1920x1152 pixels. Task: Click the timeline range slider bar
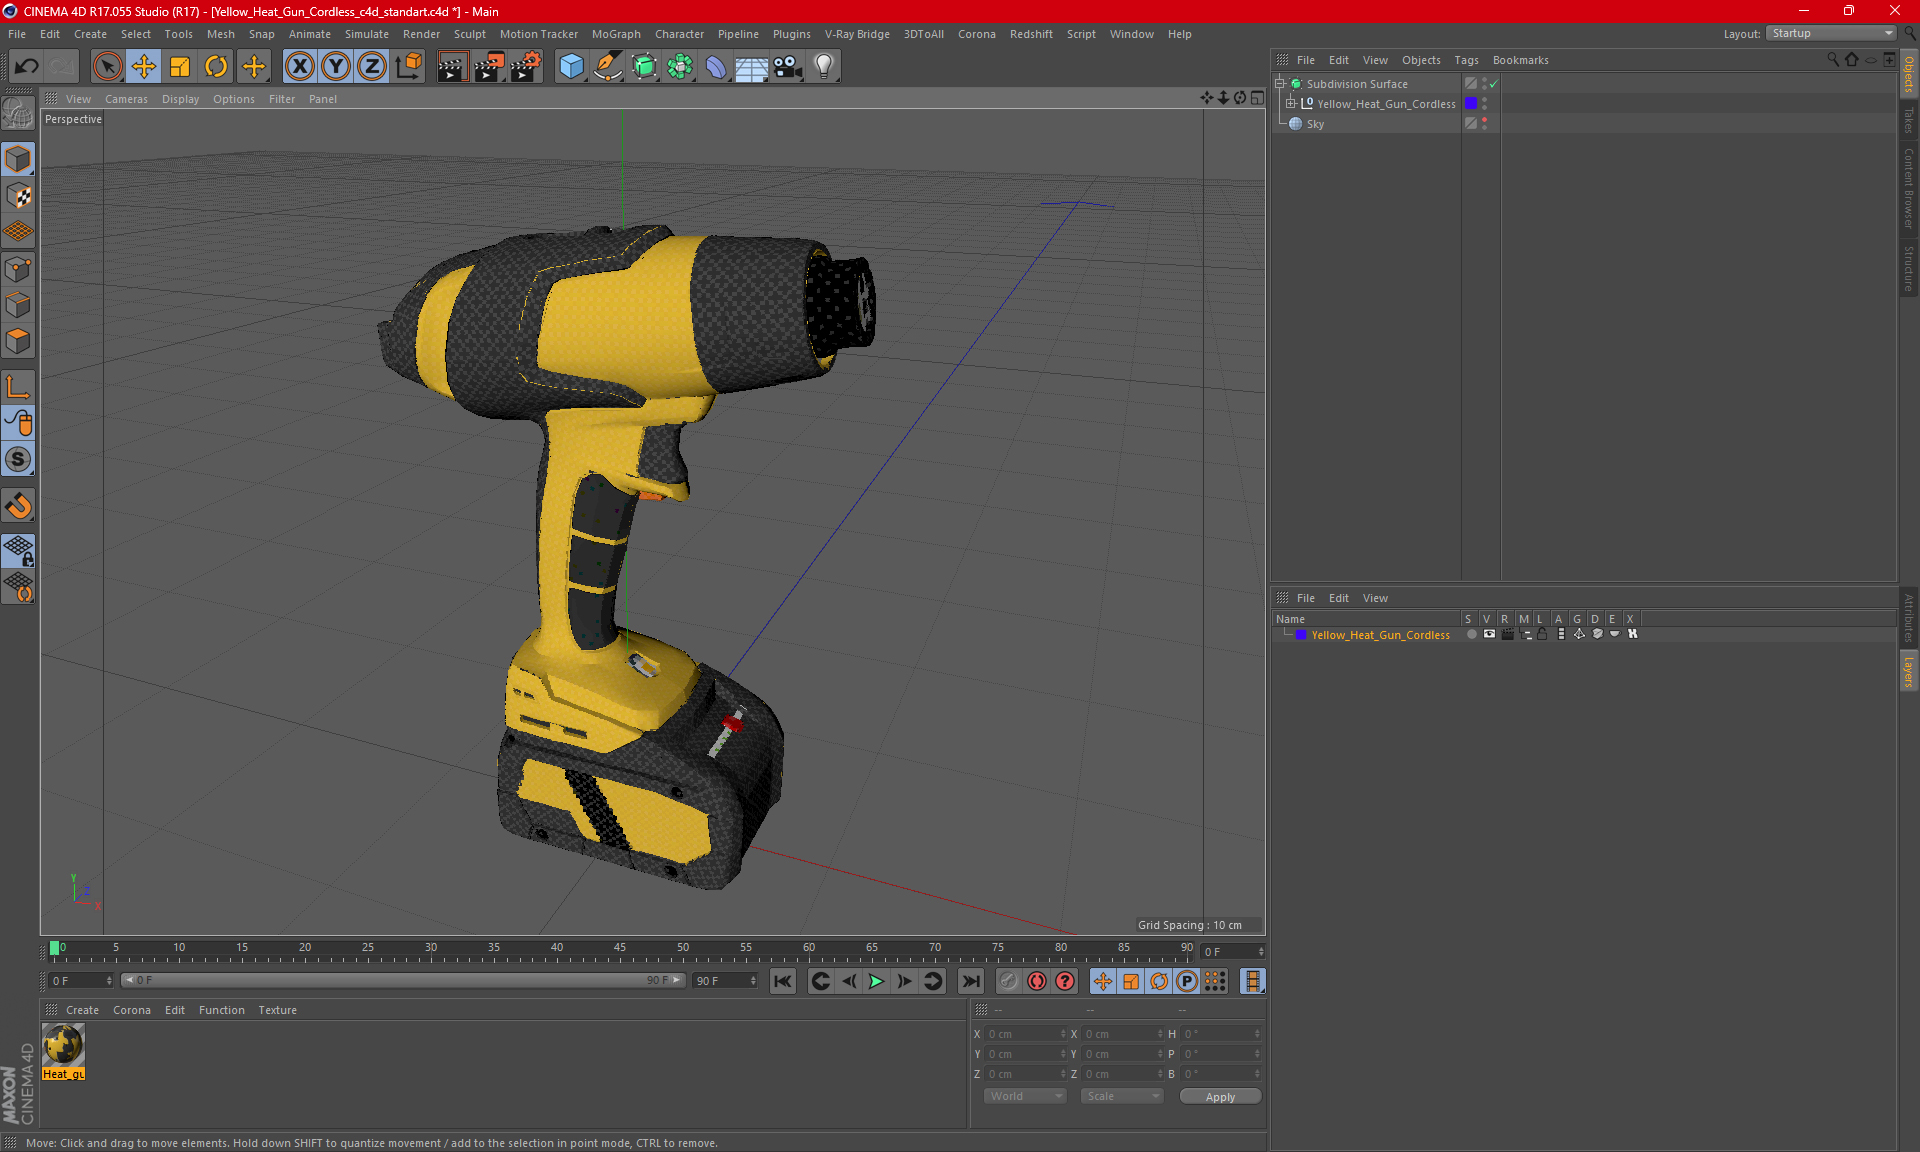pos(403,981)
